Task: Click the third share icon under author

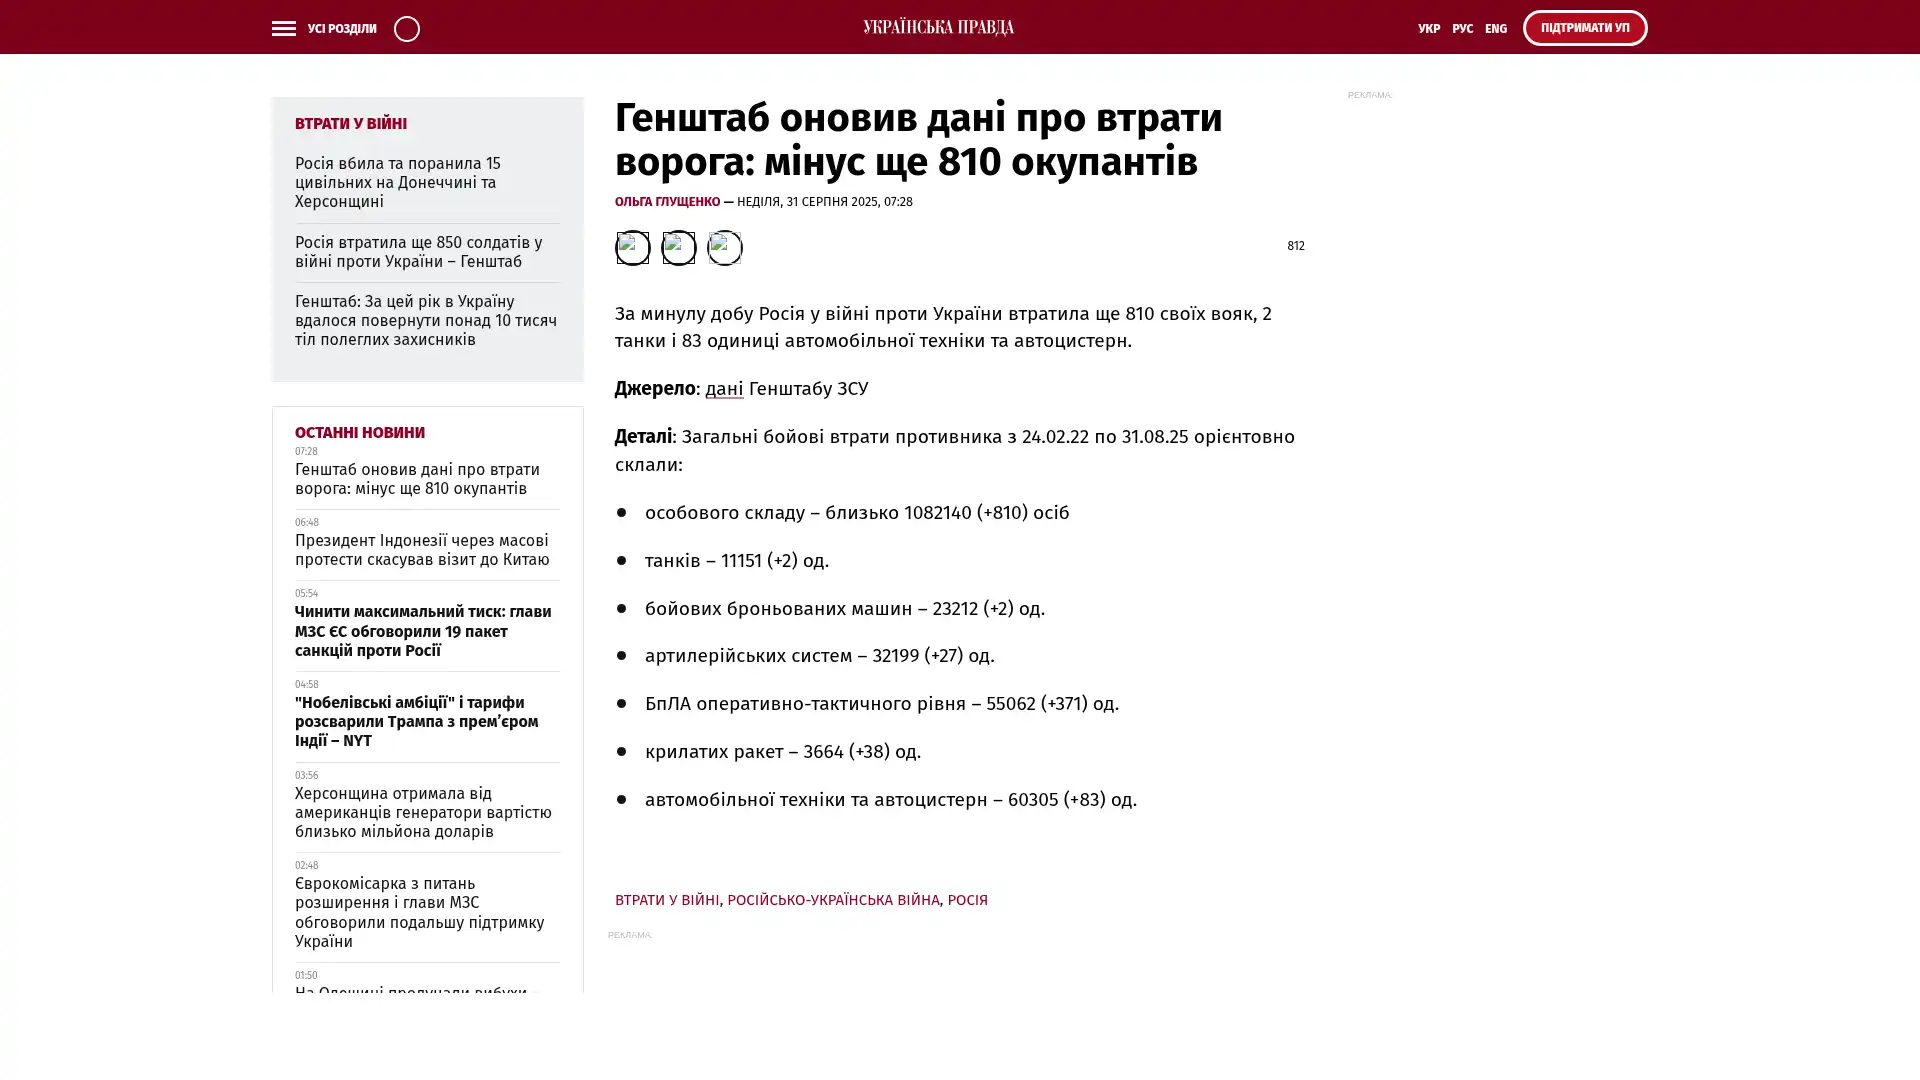Action: [724, 247]
